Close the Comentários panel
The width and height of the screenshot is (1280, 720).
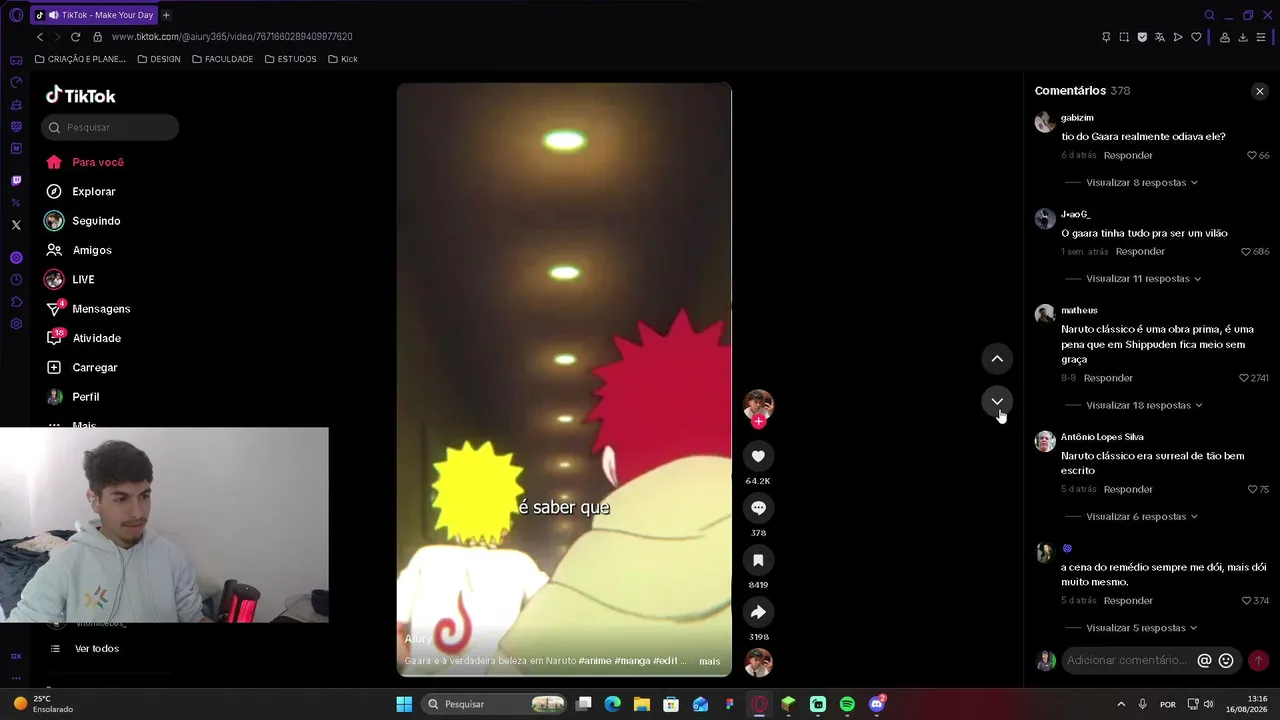(x=1259, y=91)
